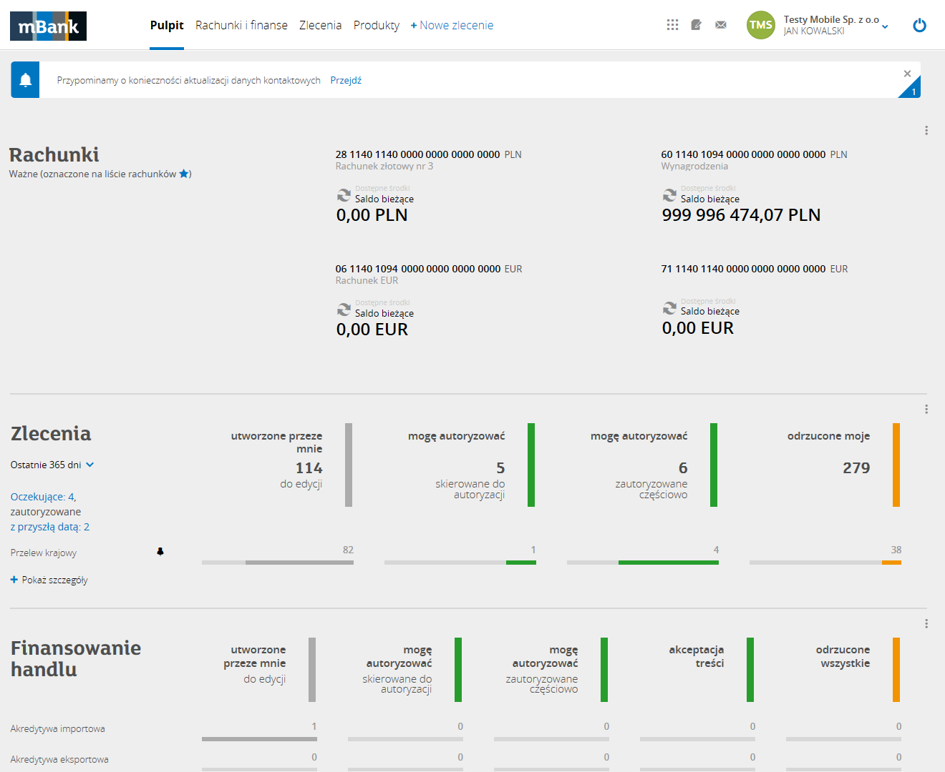The height and width of the screenshot is (772, 945).
Task: Click the mBank logo
Action: (48, 26)
